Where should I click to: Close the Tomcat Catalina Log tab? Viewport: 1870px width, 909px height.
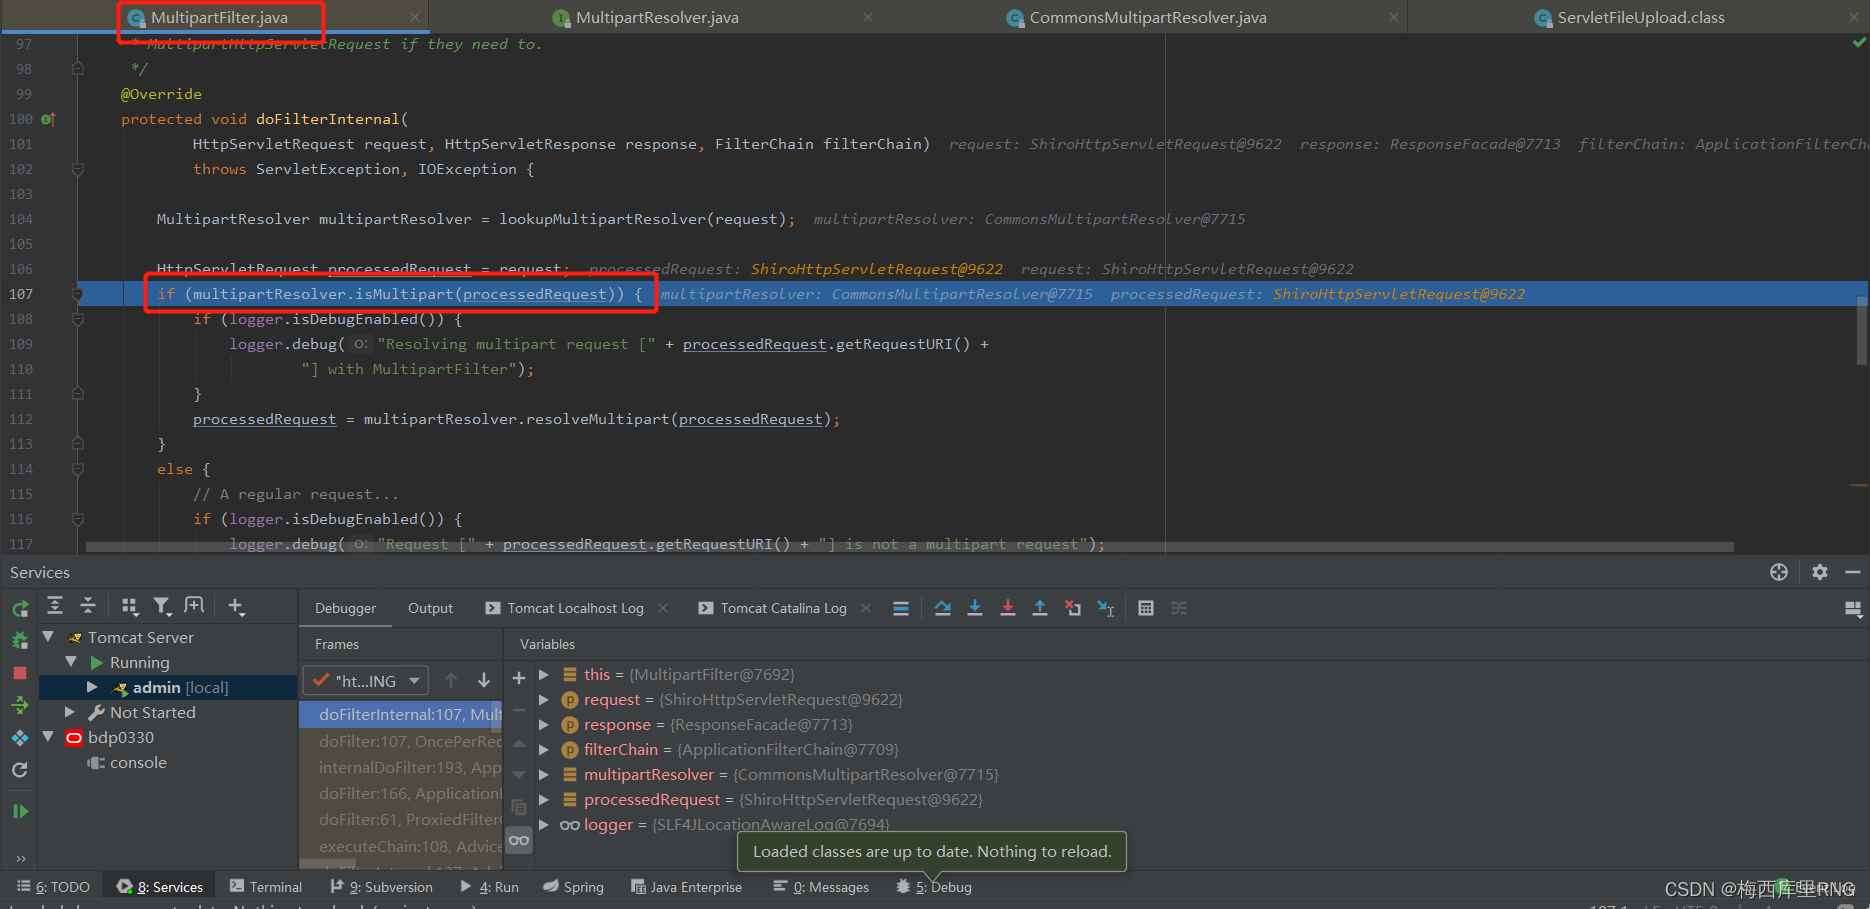[866, 608]
